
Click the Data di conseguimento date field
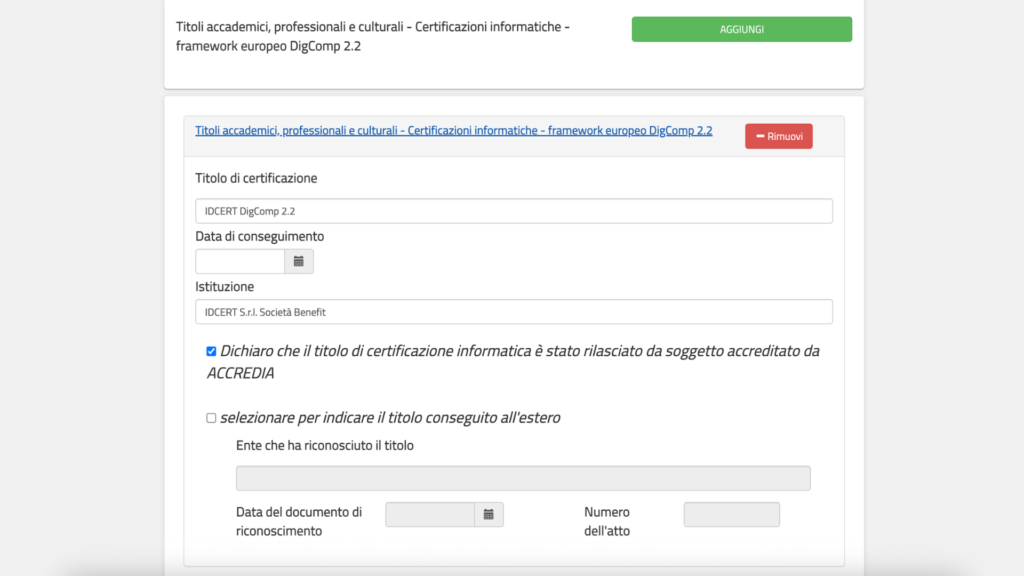240,262
